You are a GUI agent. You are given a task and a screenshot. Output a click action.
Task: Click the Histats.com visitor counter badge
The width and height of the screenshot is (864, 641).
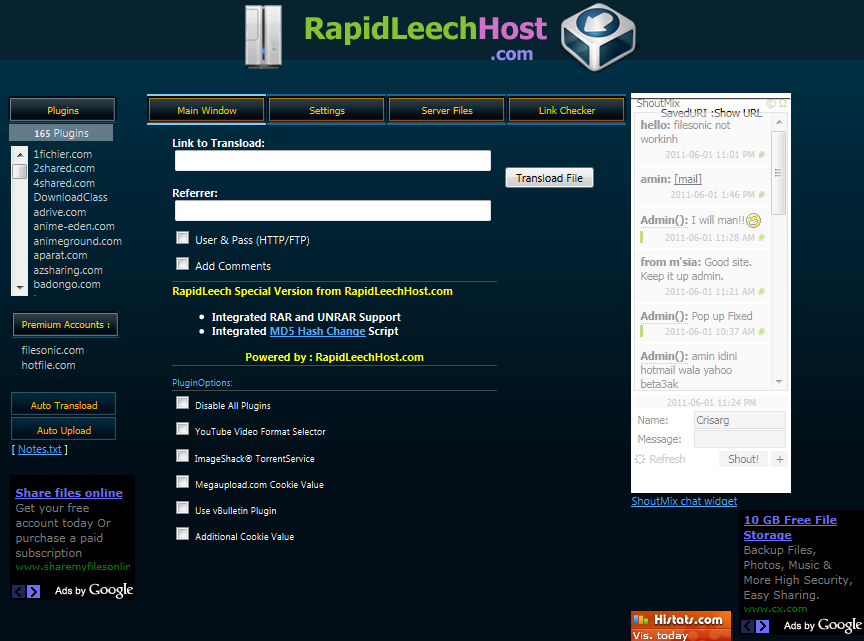(681, 624)
